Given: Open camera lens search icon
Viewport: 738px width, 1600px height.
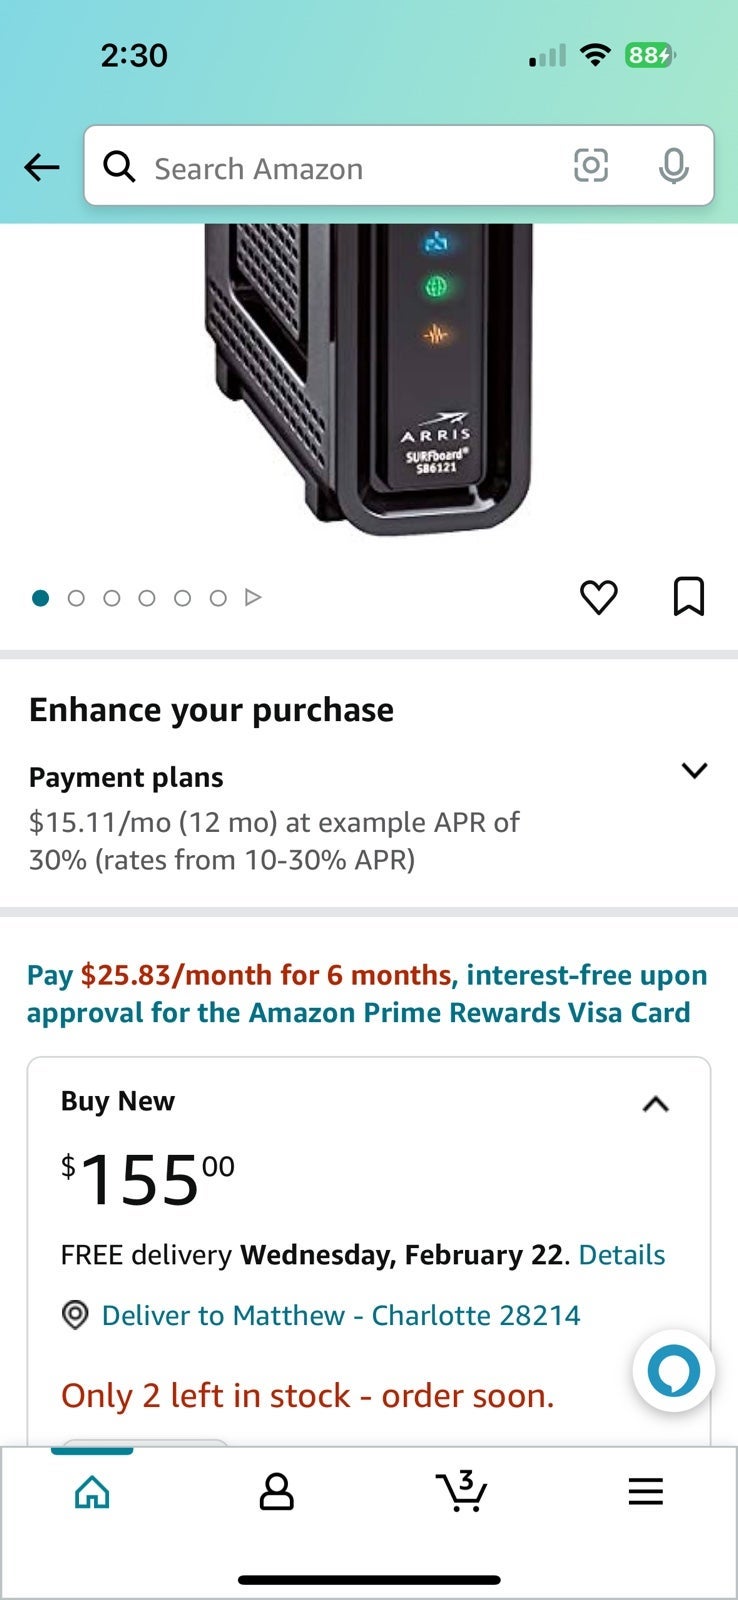Looking at the screenshot, I should [x=590, y=165].
